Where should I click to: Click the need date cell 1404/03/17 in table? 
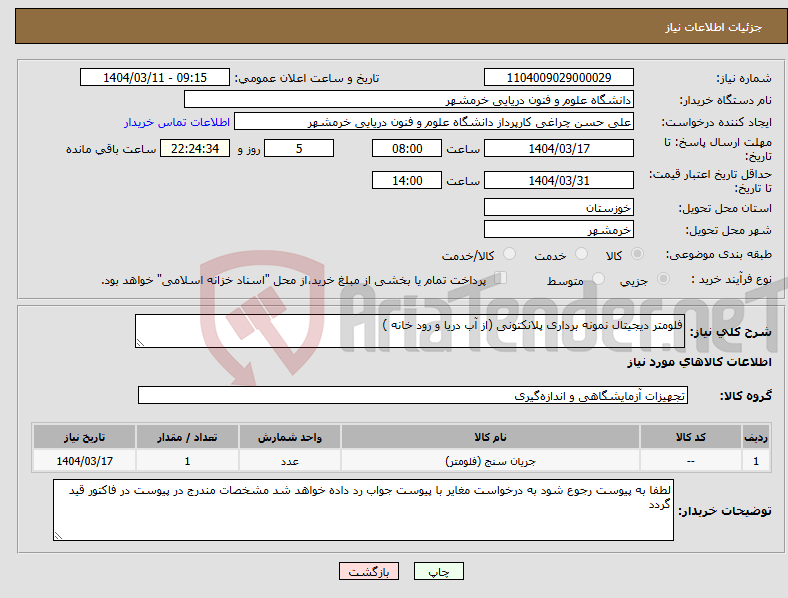(84, 460)
